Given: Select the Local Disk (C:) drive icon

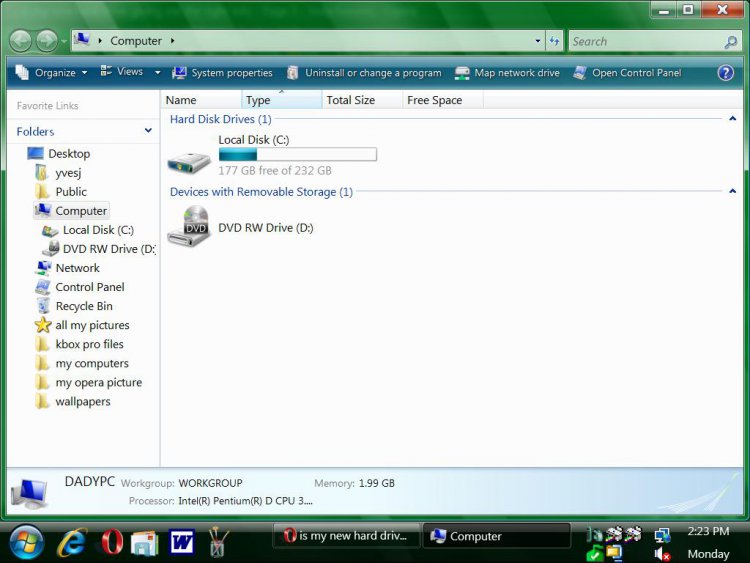Looking at the screenshot, I should [189, 162].
